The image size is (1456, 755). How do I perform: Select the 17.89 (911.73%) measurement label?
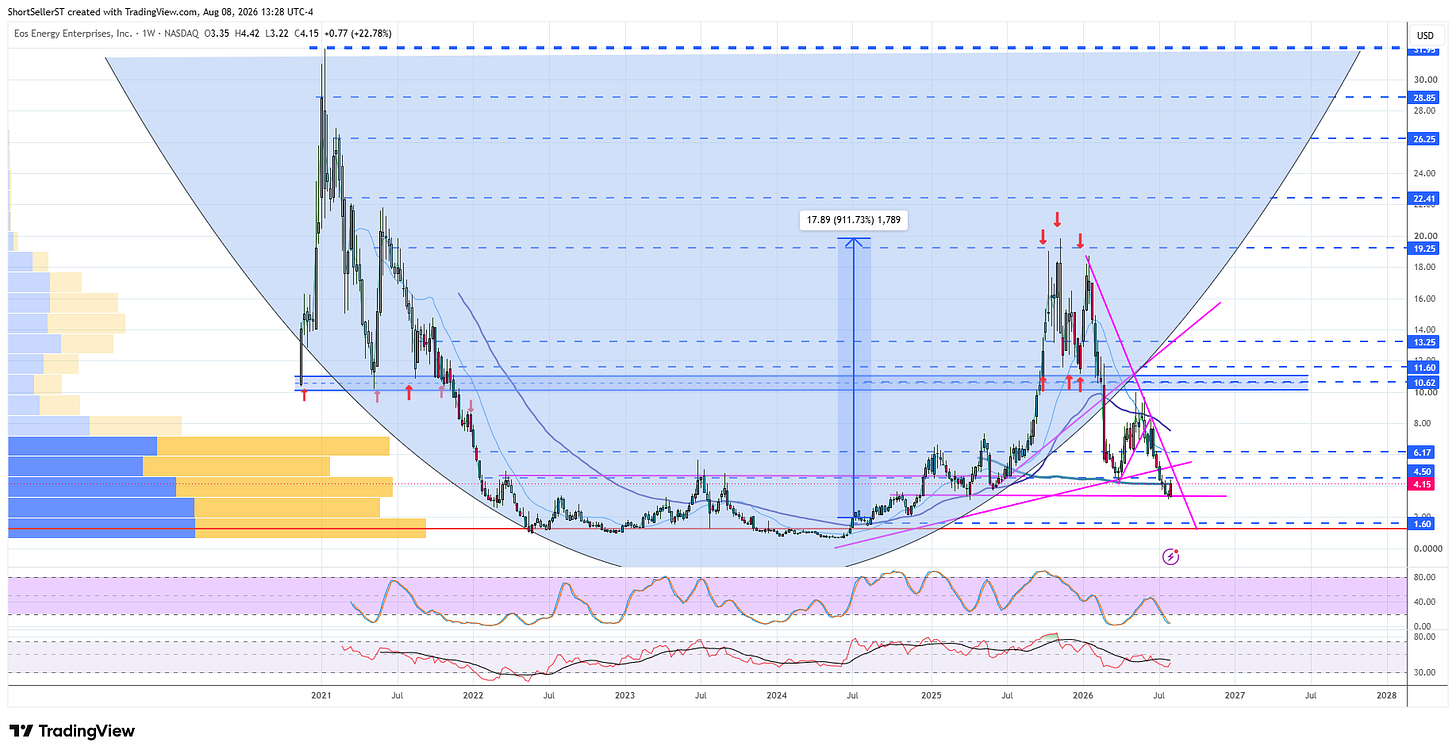853,221
